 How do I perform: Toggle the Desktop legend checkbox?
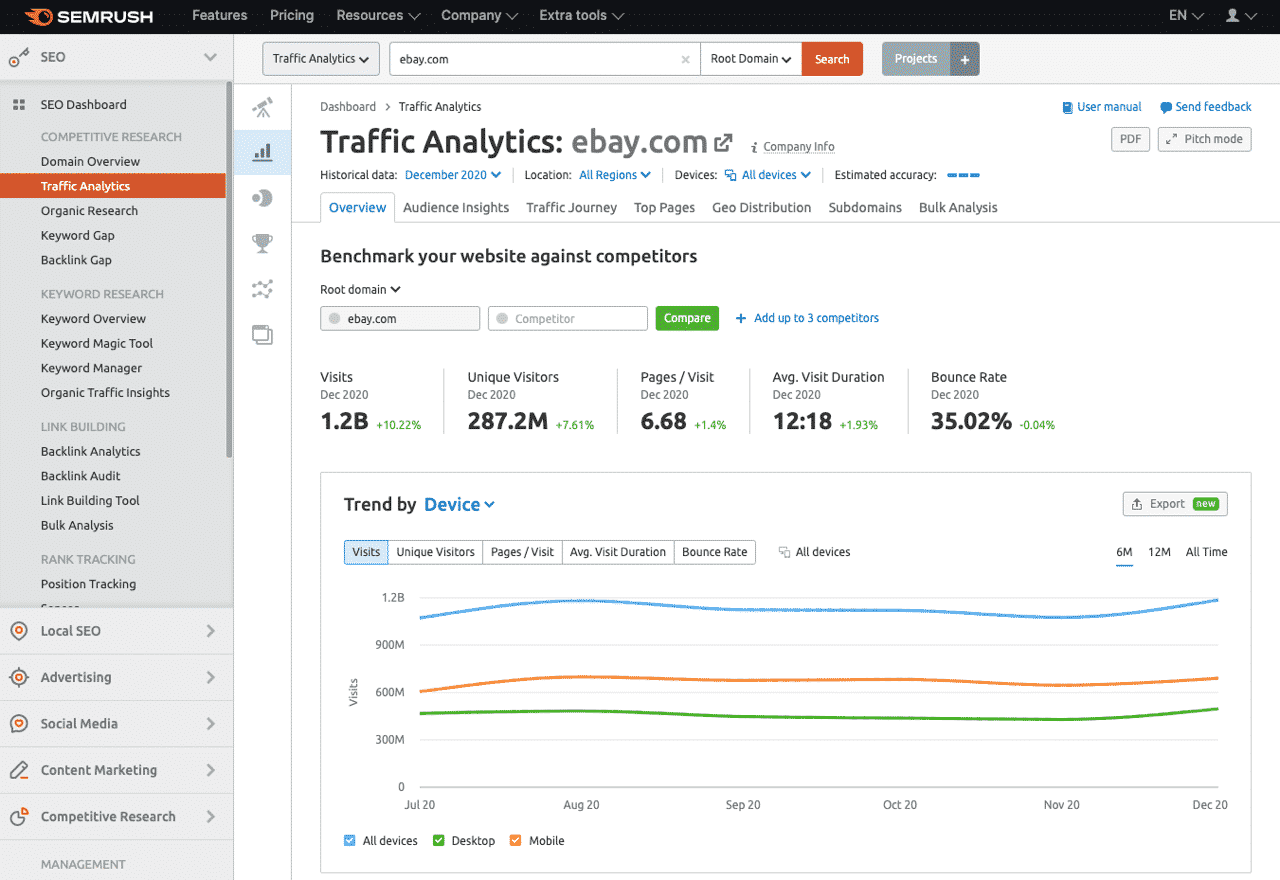coord(439,841)
